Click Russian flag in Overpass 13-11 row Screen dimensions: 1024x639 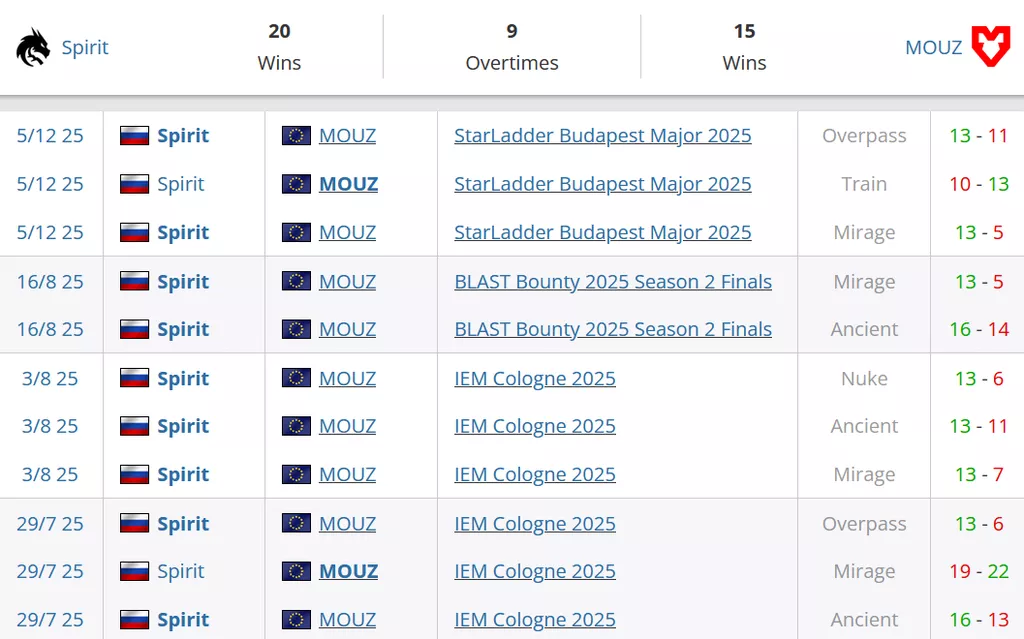click(134, 136)
